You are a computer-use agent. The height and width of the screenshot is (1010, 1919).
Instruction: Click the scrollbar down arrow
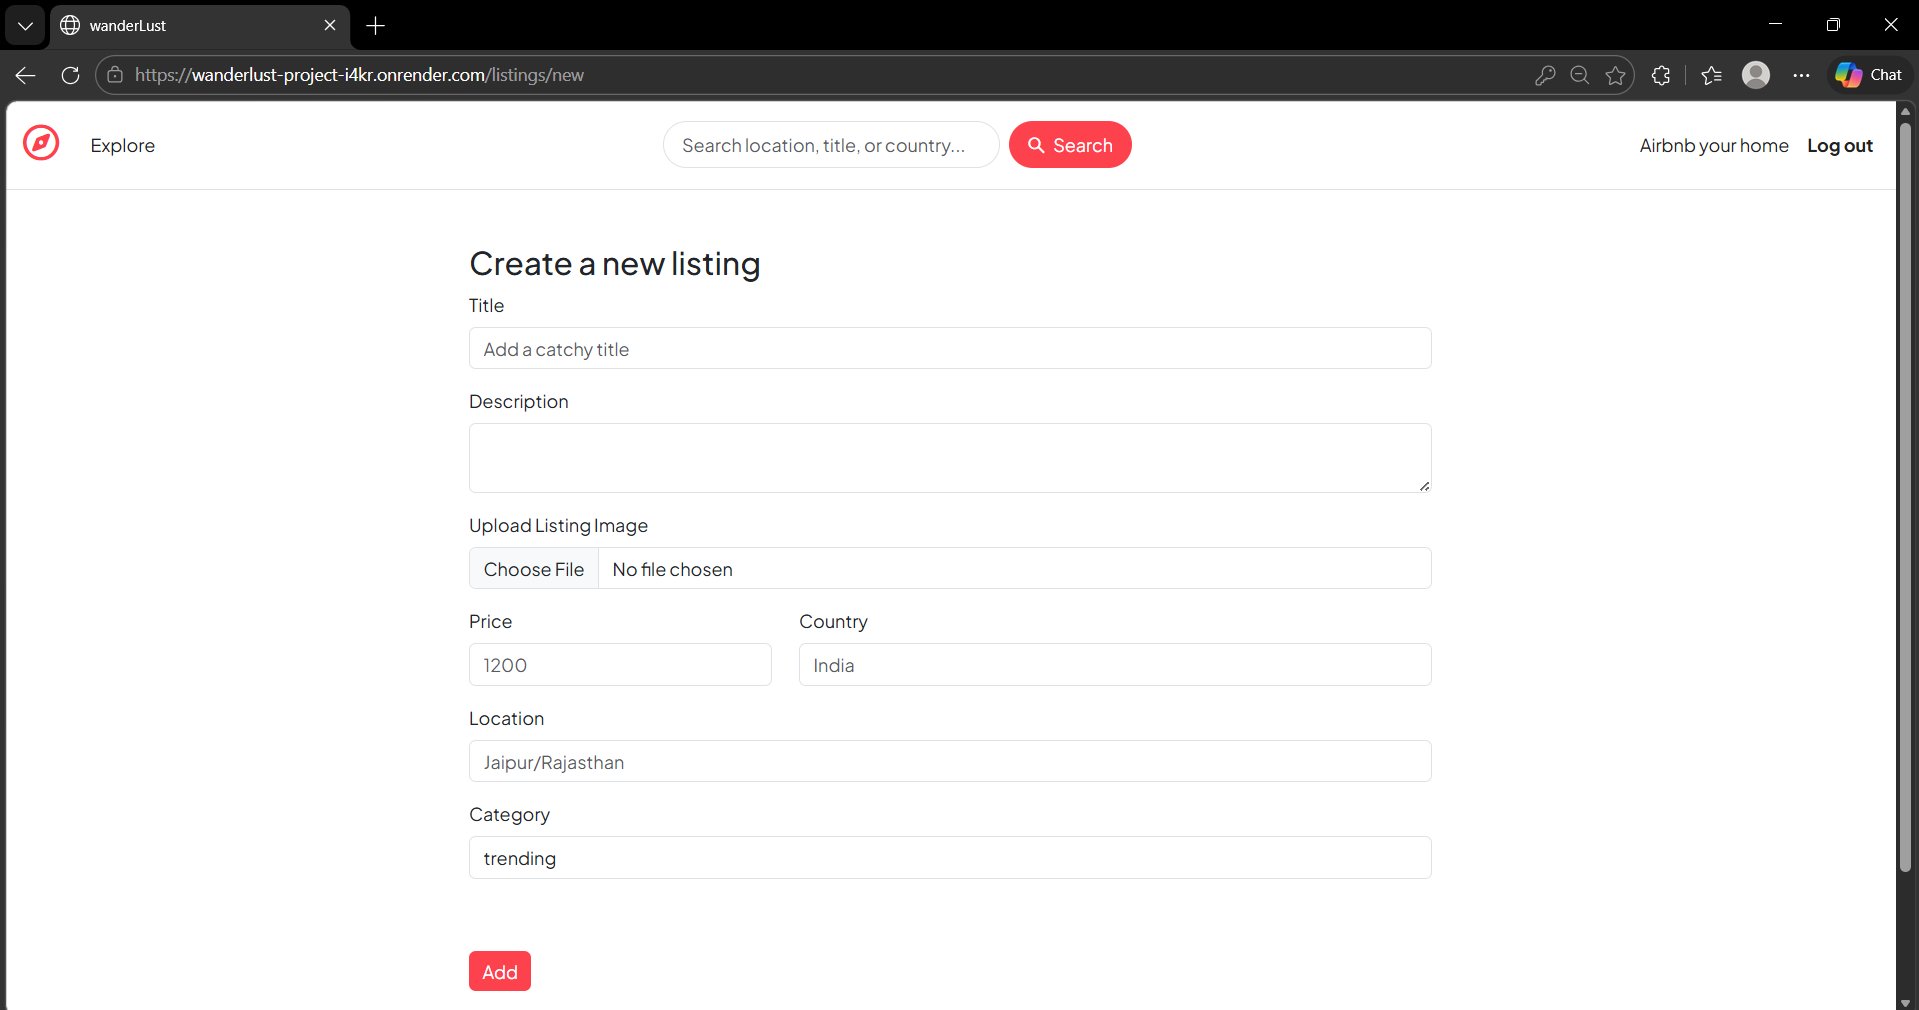[1905, 1002]
